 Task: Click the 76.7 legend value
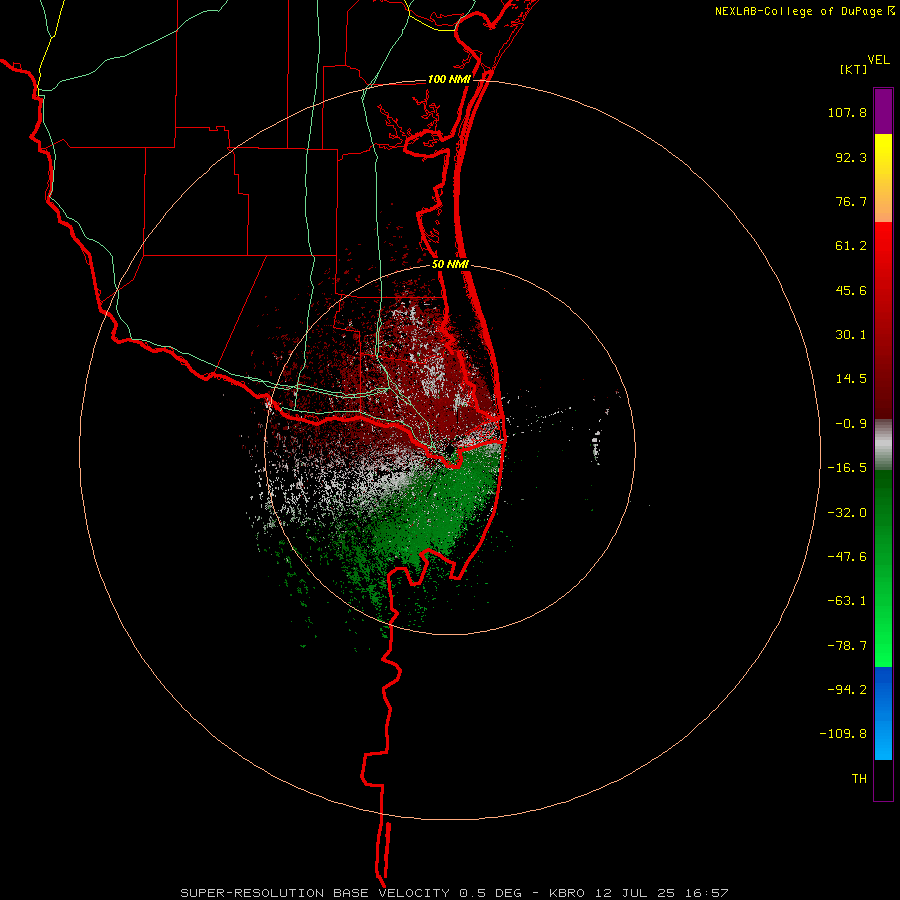point(851,201)
